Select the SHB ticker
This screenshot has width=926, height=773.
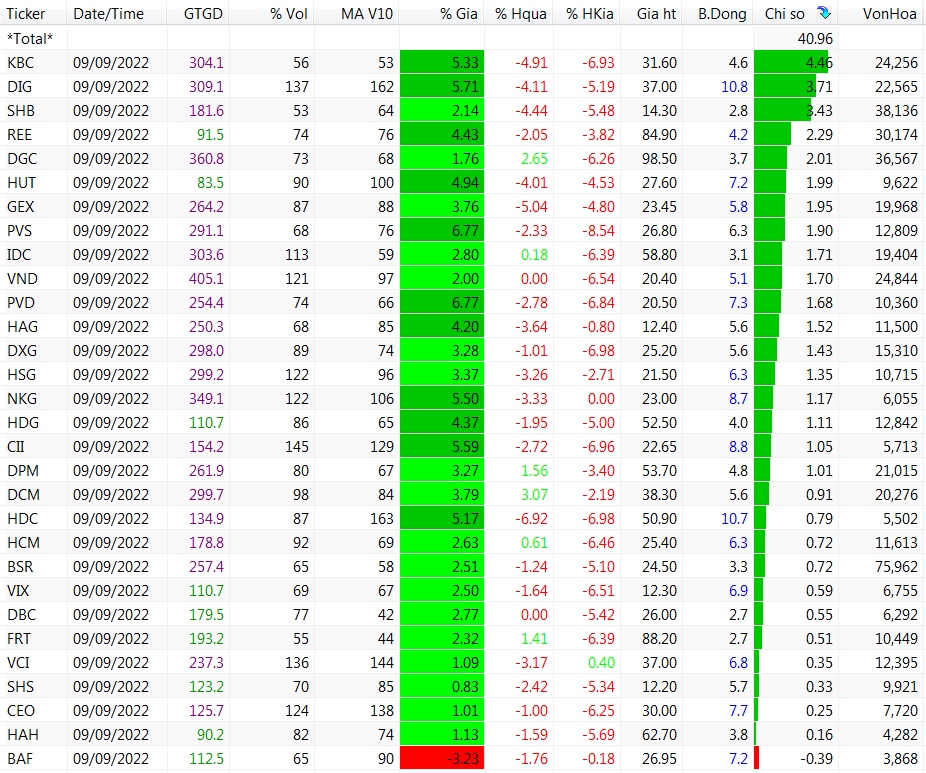21,111
